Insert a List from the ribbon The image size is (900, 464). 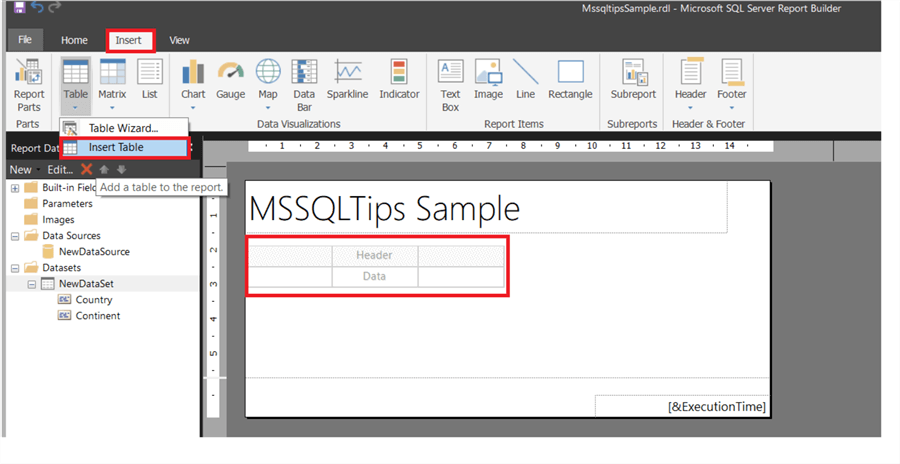(x=150, y=79)
